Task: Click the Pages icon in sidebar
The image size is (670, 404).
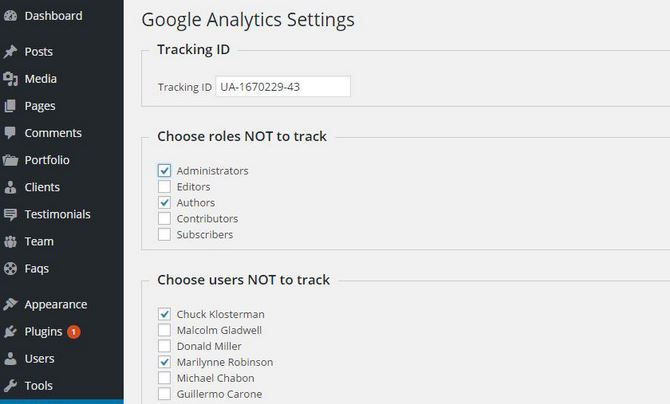Action: [x=10, y=106]
